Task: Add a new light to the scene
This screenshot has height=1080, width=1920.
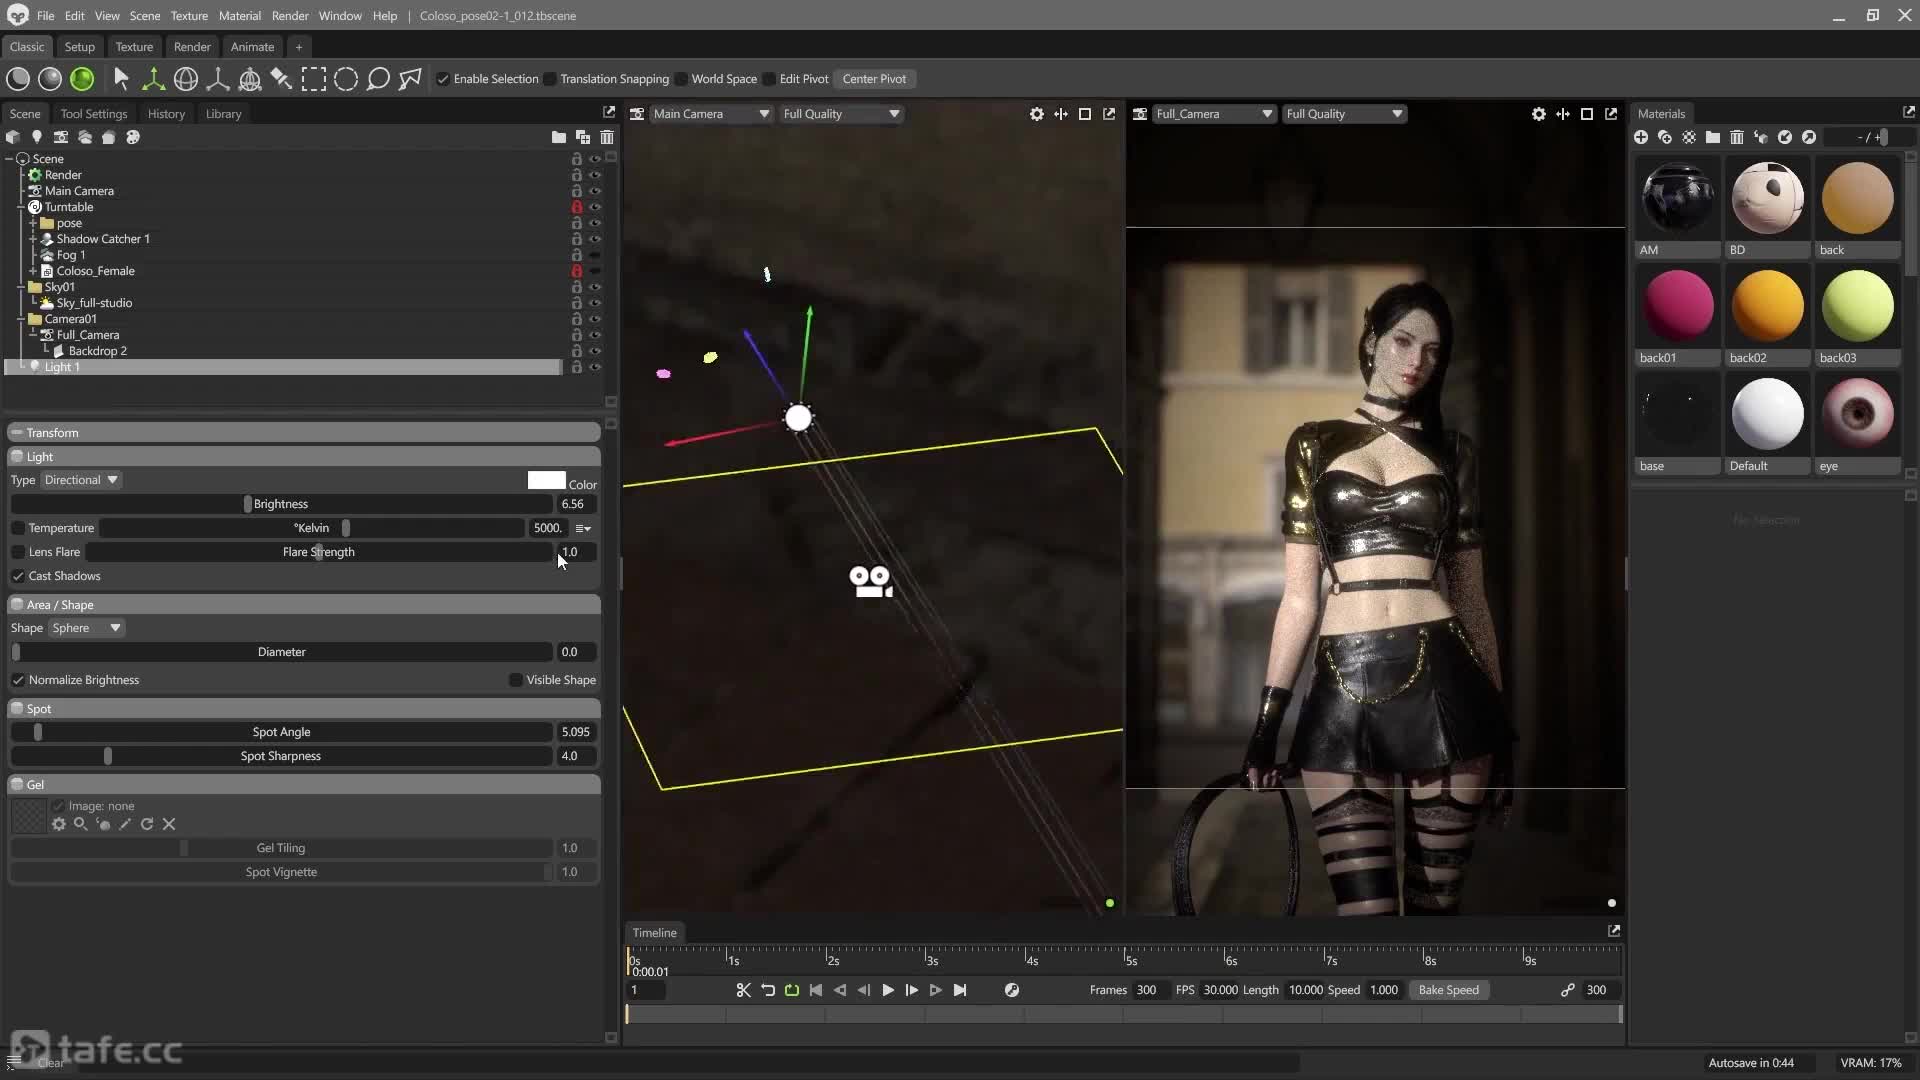Action: point(37,137)
